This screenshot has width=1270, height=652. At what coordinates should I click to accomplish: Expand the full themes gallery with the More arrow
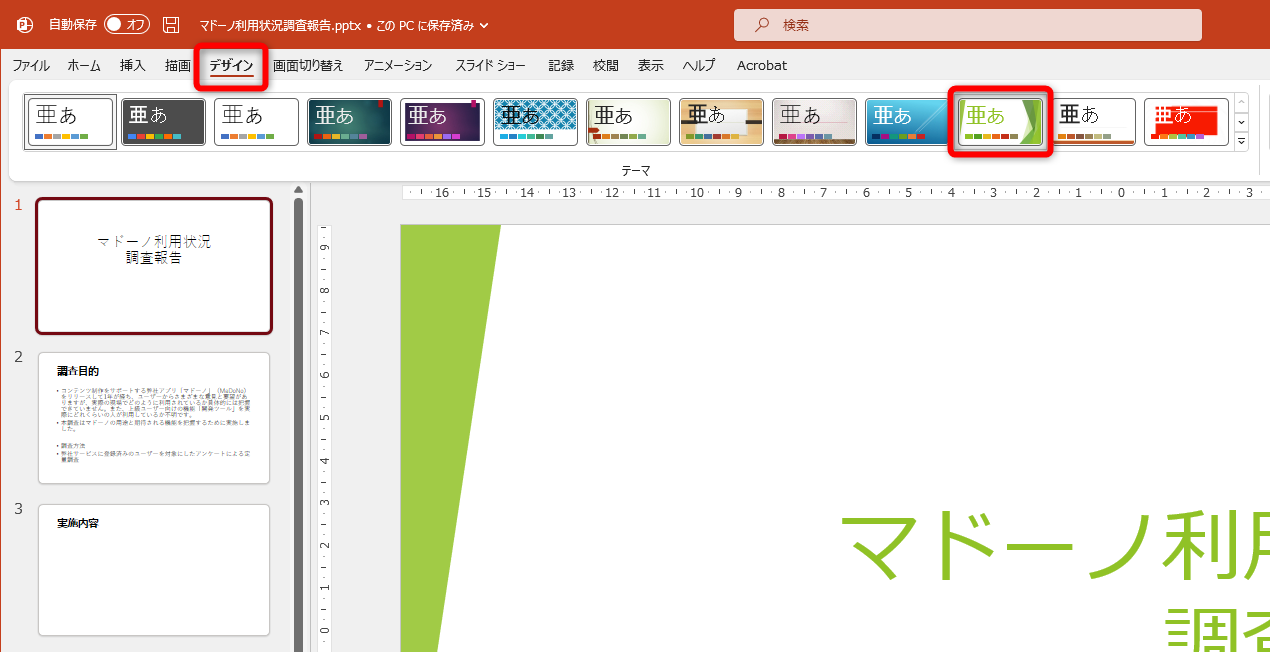click(x=1241, y=142)
